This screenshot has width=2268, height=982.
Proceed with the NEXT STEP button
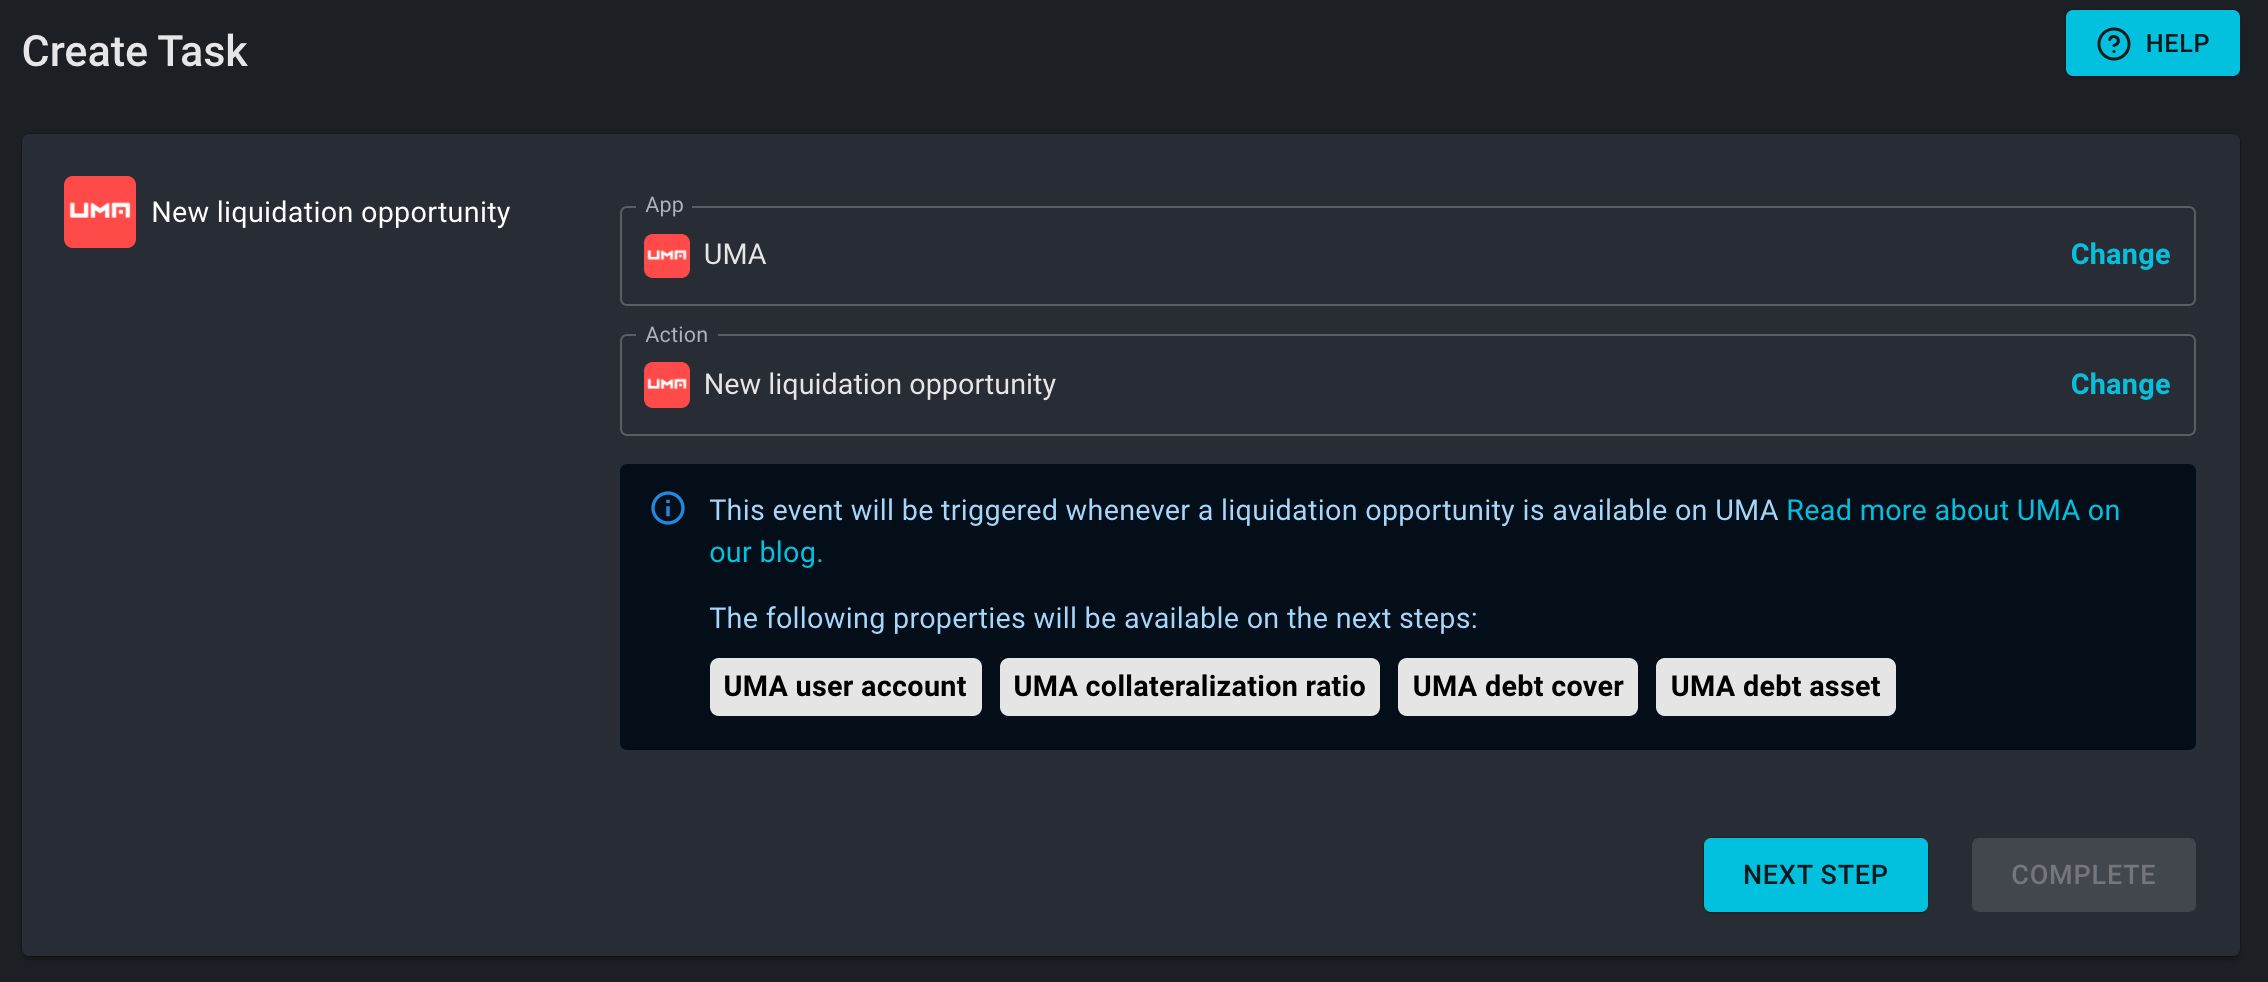pyautogui.click(x=1815, y=874)
